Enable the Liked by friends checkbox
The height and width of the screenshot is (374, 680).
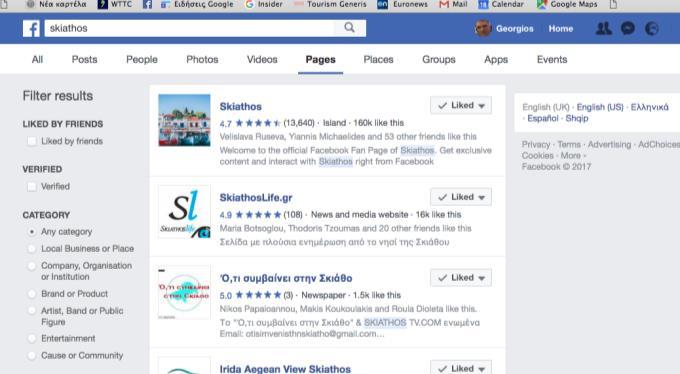coord(32,141)
